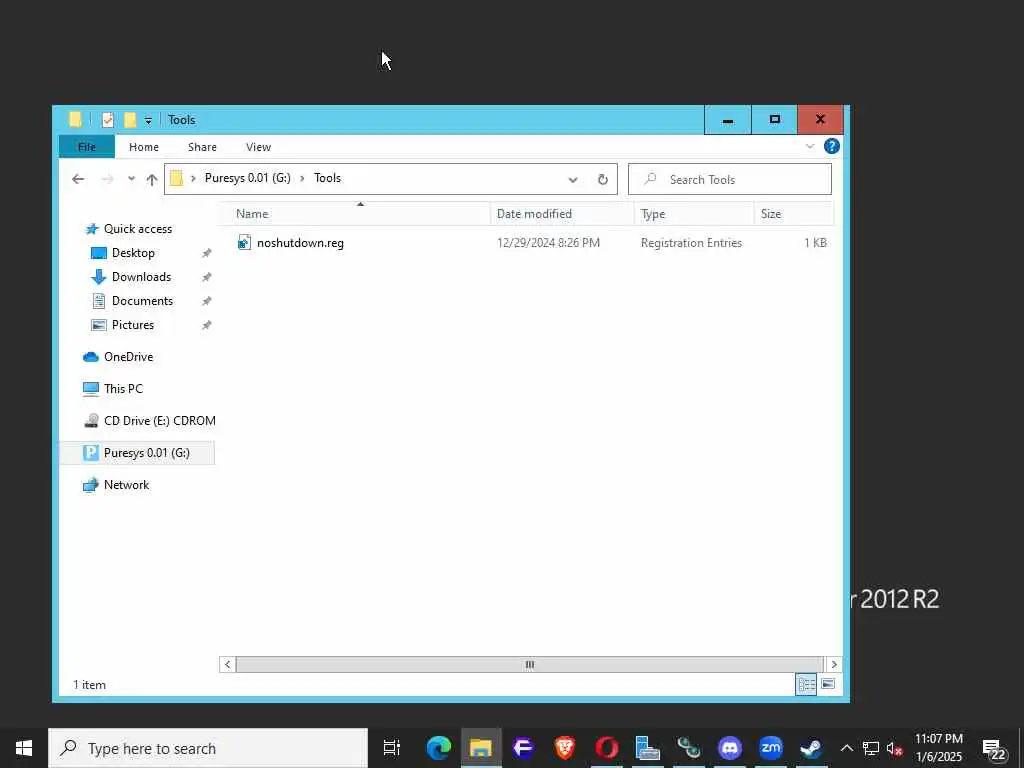The width and height of the screenshot is (1024, 768).
Task: Switch to Details view in status bar
Action: [x=807, y=685]
